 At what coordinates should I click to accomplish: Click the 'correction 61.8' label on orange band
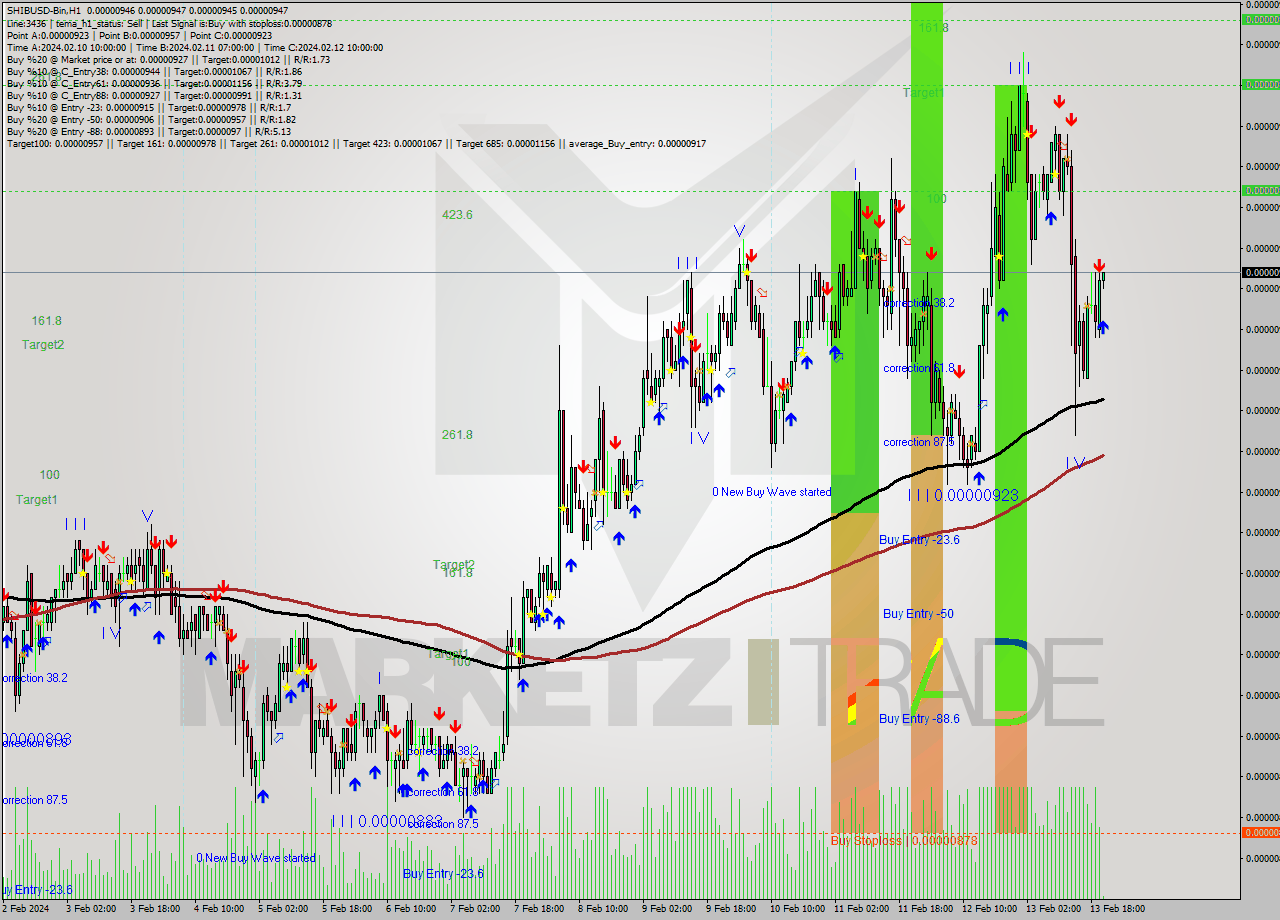coord(919,368)
